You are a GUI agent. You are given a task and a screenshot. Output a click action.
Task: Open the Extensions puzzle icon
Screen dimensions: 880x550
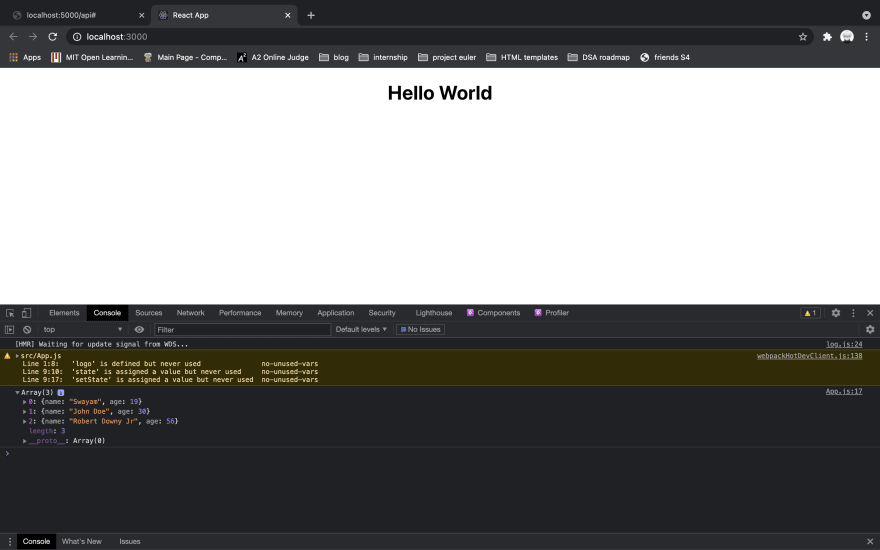click(827, 36)
